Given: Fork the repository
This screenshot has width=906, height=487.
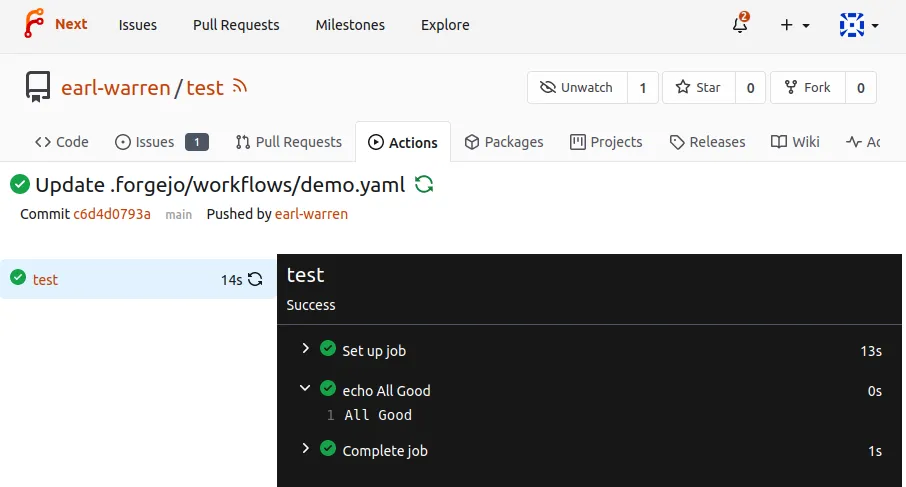Looking at the screenshot, I should (x=808, y=88).
